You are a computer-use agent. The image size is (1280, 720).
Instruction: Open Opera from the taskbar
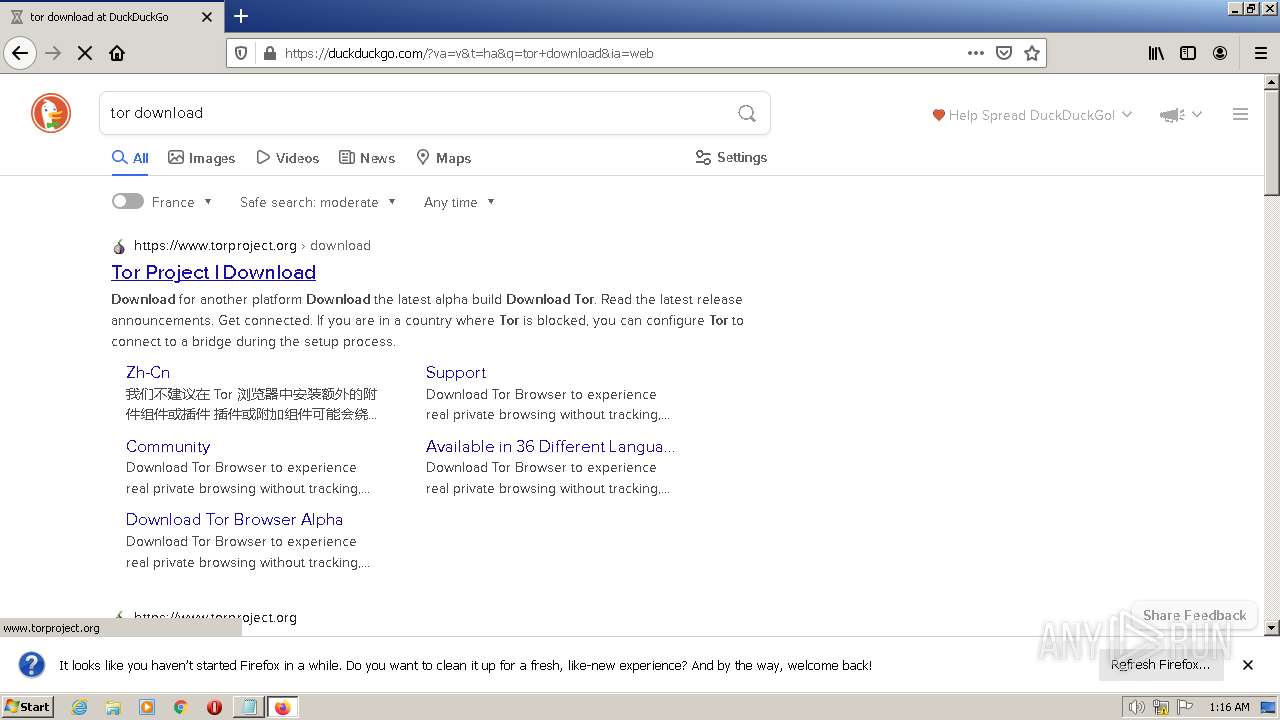tap(214, 707)
